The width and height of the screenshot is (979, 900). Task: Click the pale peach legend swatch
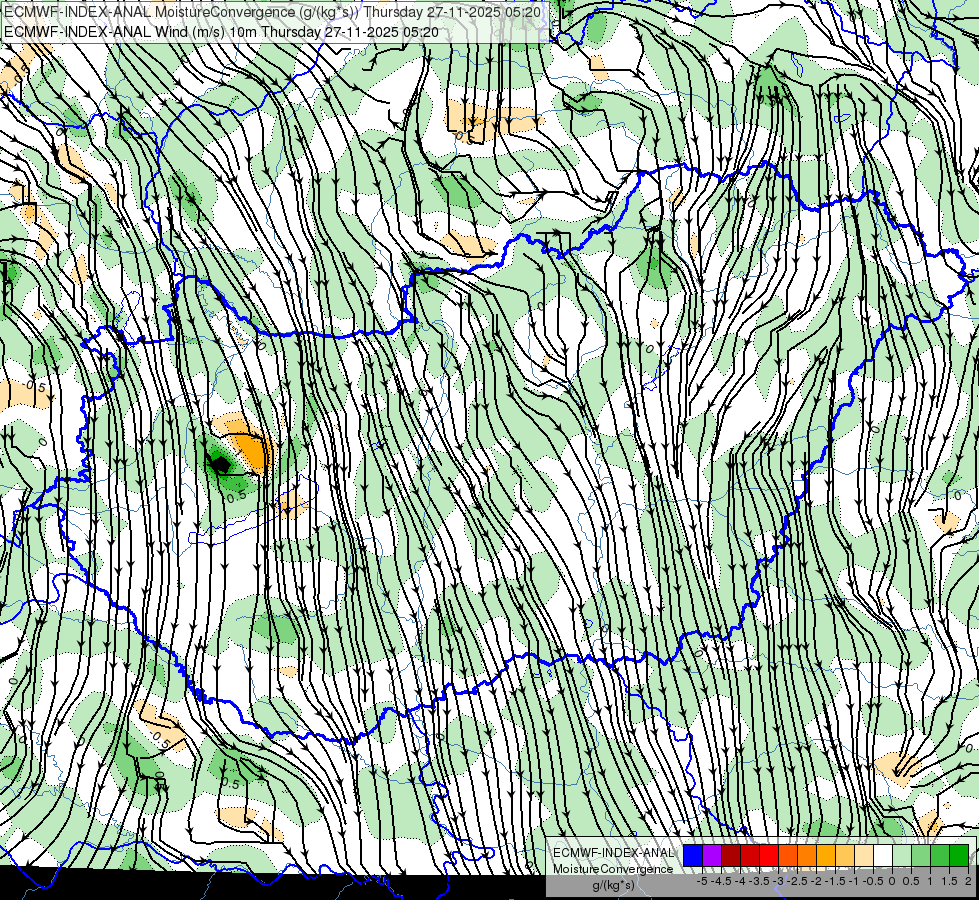coord(864,856)
